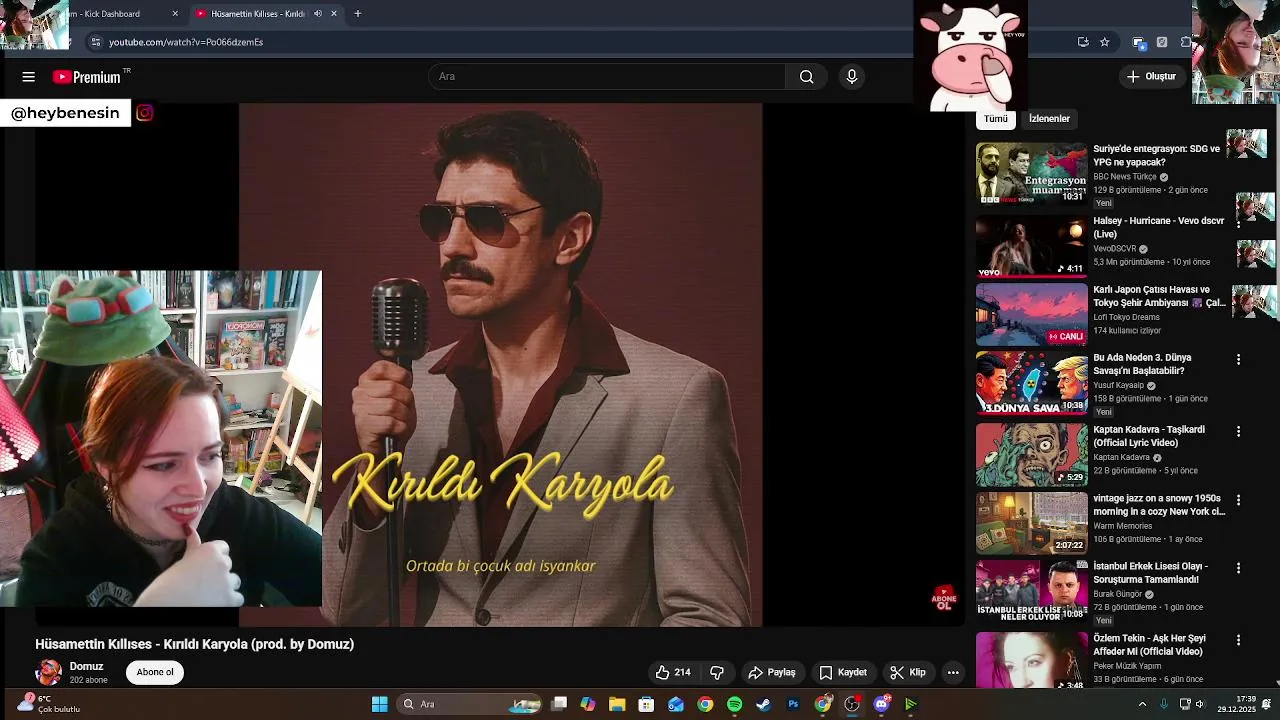Open Instagram icon next to @heybenesin
Screen dimensions: 1280x720
145,113
